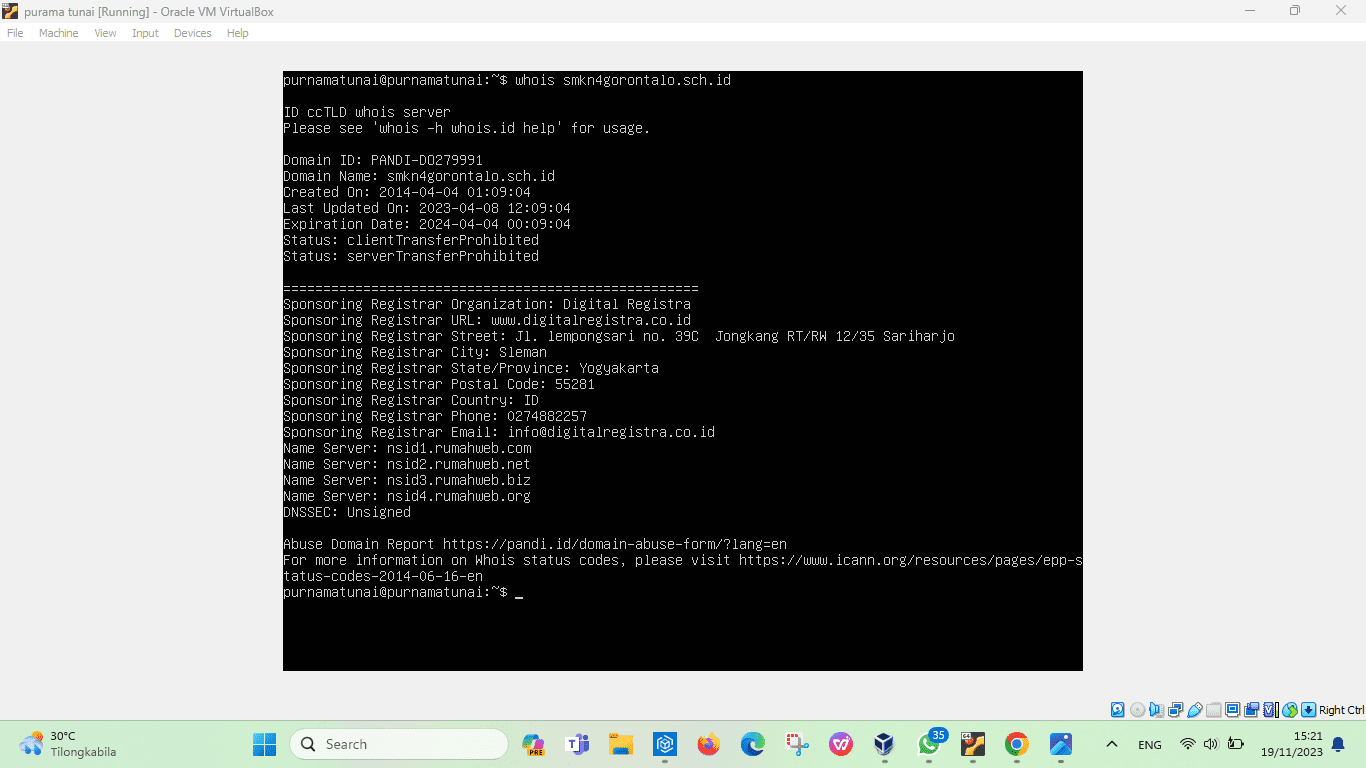Click the serverTransferProhibited status line
The image size is (1366, 768).
tap(411, 256)
